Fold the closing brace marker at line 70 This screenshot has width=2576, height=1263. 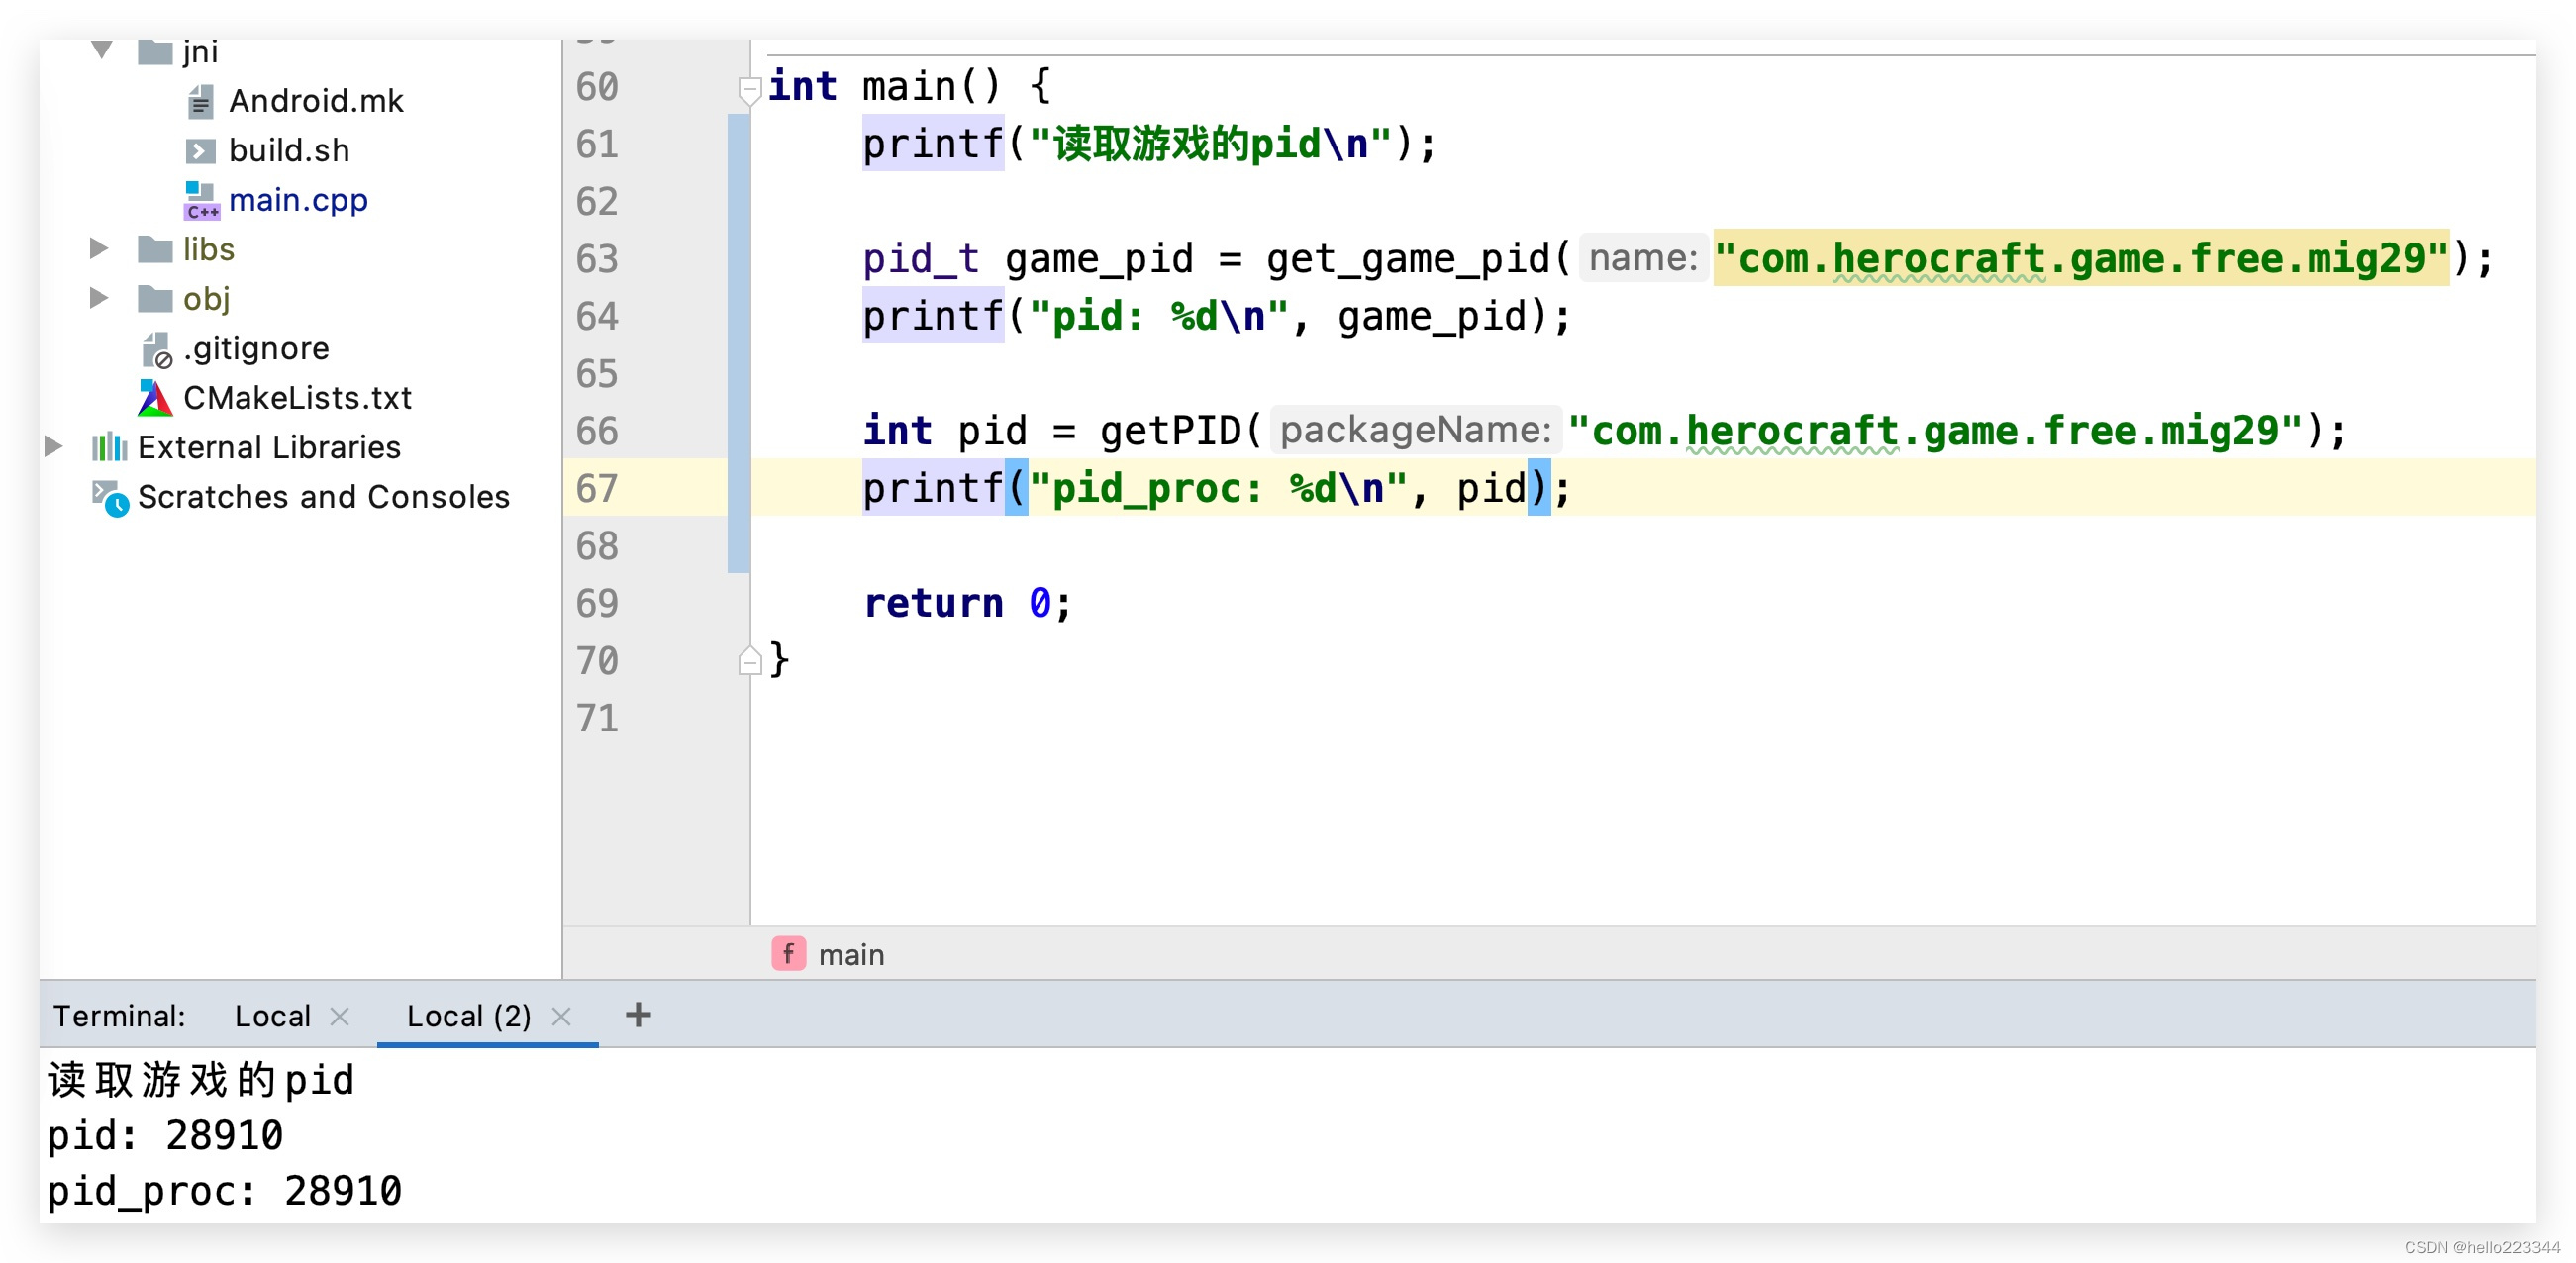point(749,661)
